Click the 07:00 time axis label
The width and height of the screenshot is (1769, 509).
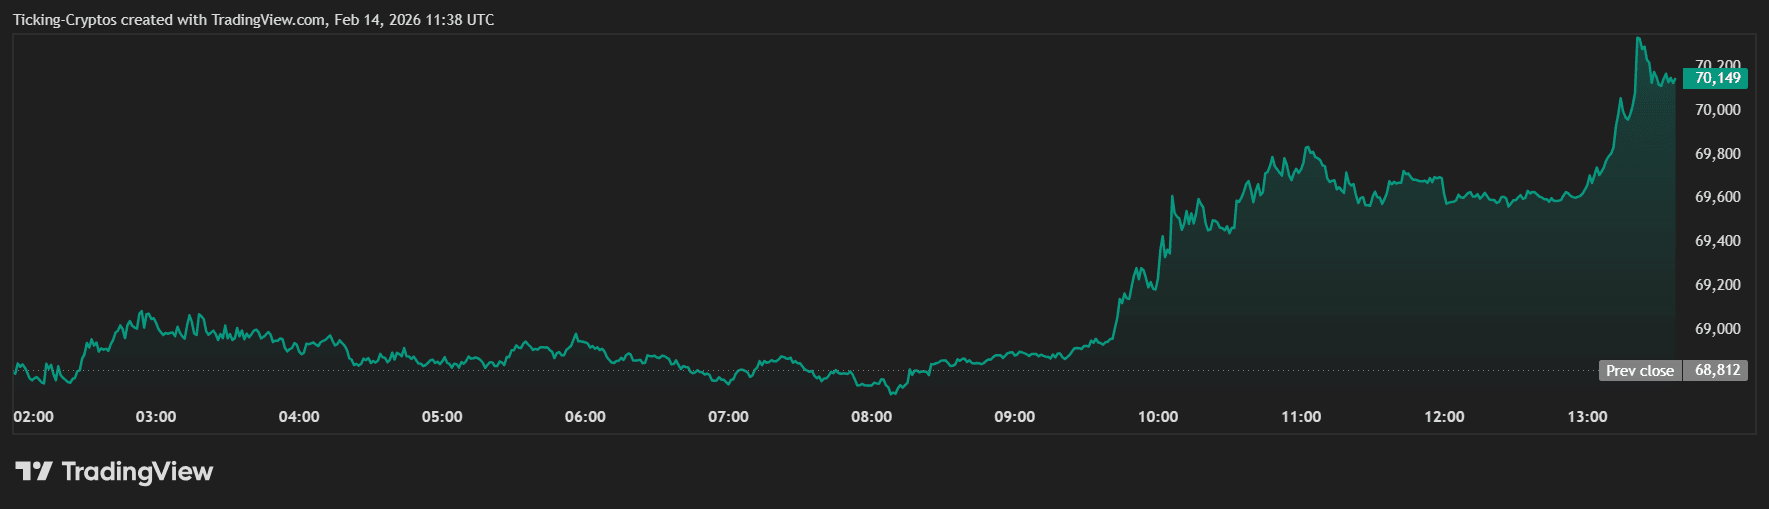pos(728,417)
